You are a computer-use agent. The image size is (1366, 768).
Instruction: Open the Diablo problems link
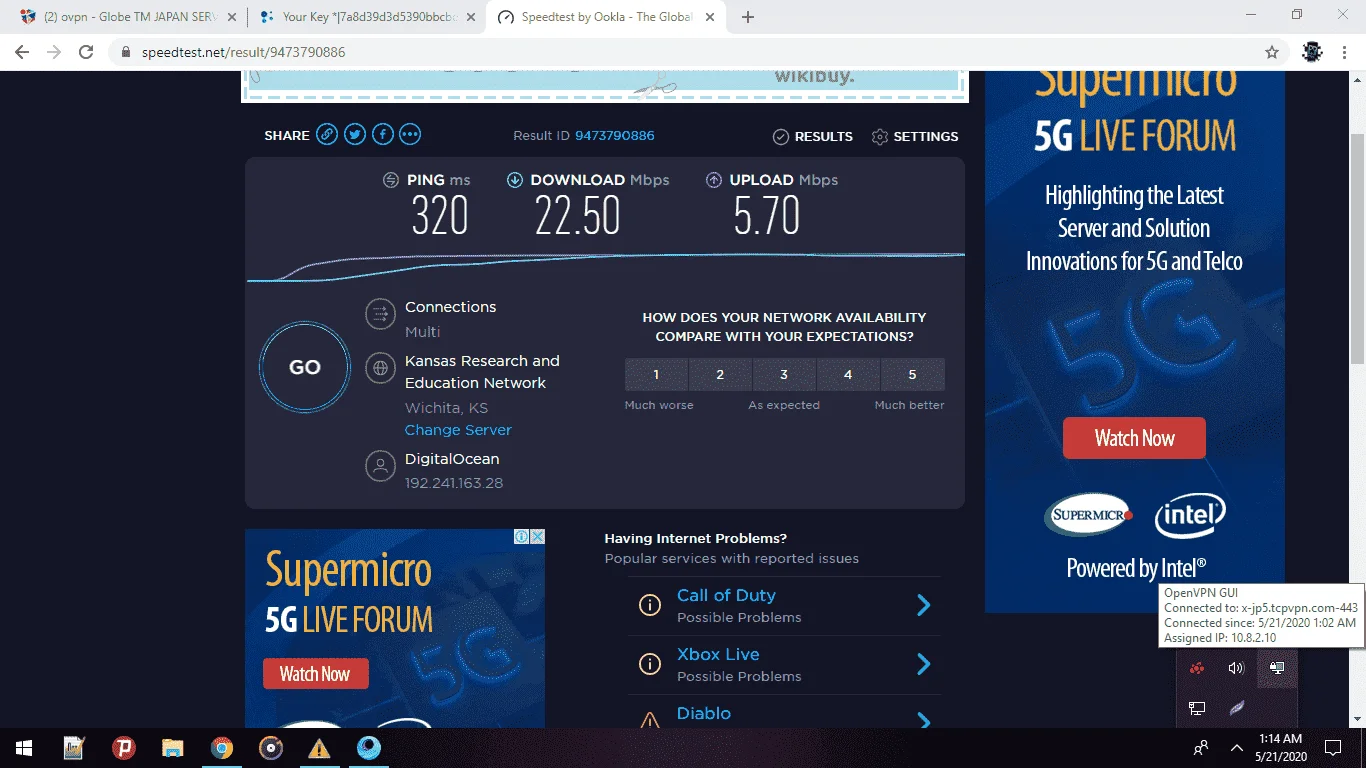tap(704, 713)
